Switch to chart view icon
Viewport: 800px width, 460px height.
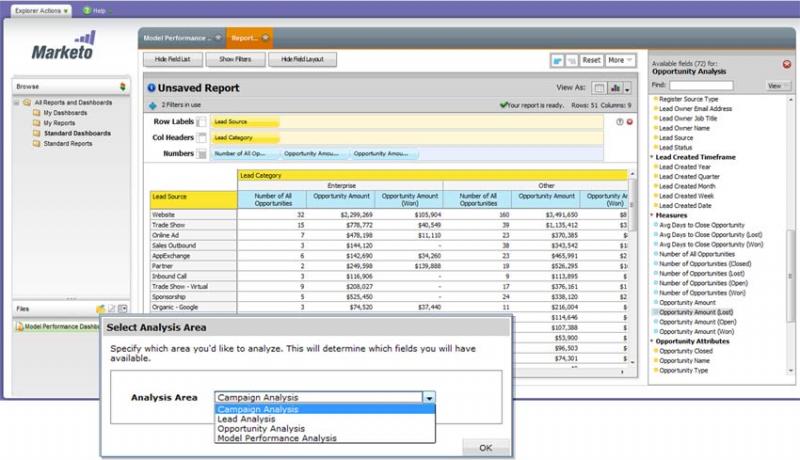(x=613, y=88)
